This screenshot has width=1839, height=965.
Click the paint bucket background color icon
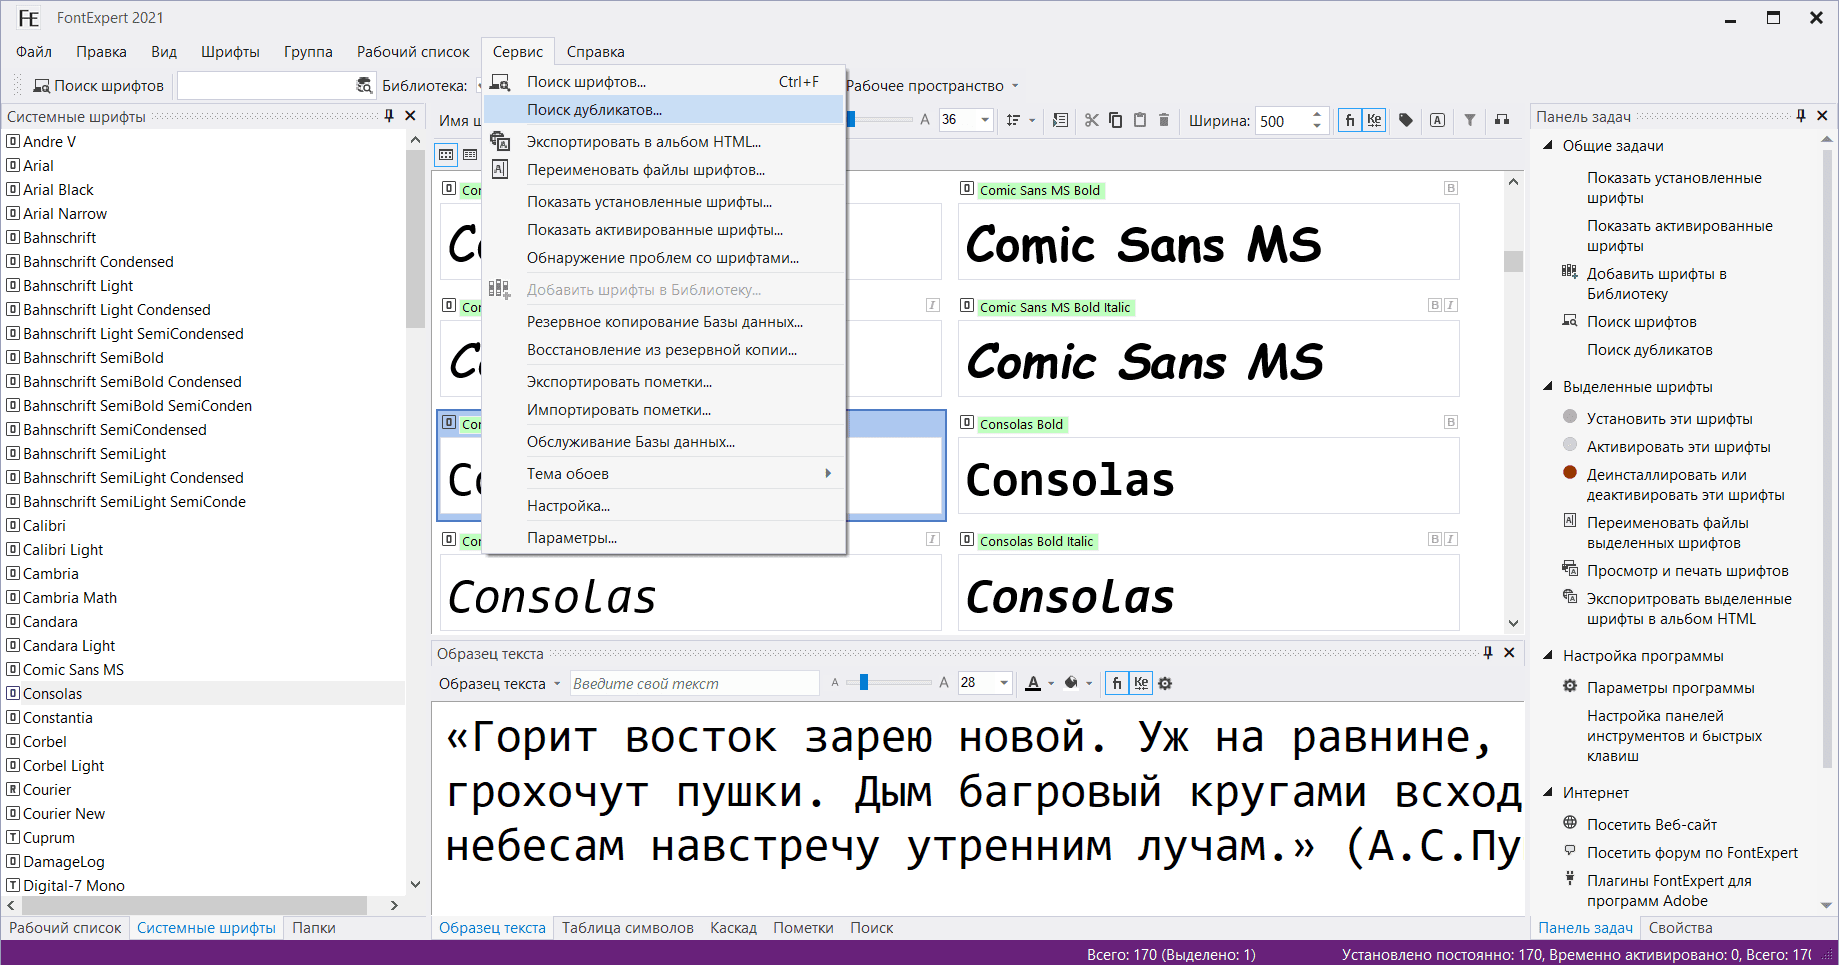(1071, 683)
